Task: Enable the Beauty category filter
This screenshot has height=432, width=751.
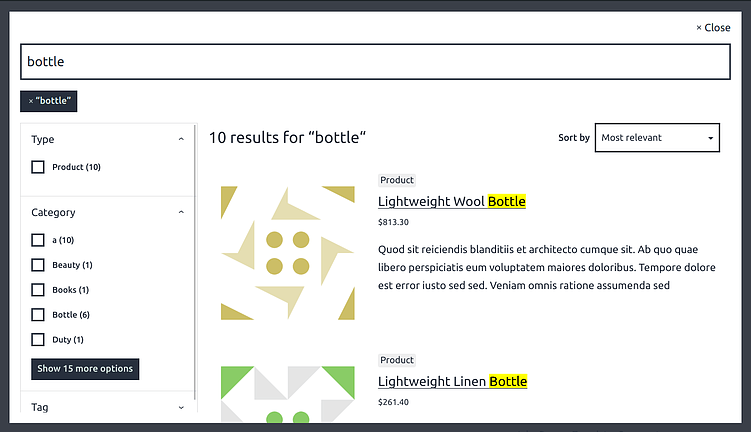Action: click(x=38, y=265)
